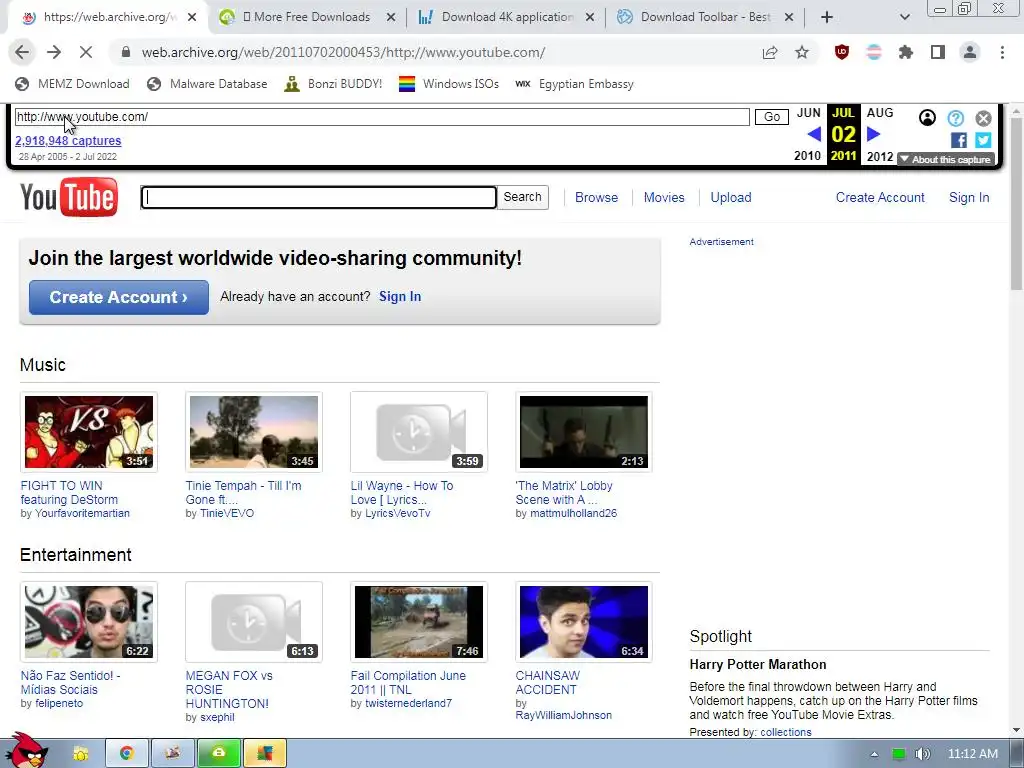The height and width of the screenshot is (768, 1024).
Task: Switch to the Download Toolbar tab
Action: tap(705, 17)
